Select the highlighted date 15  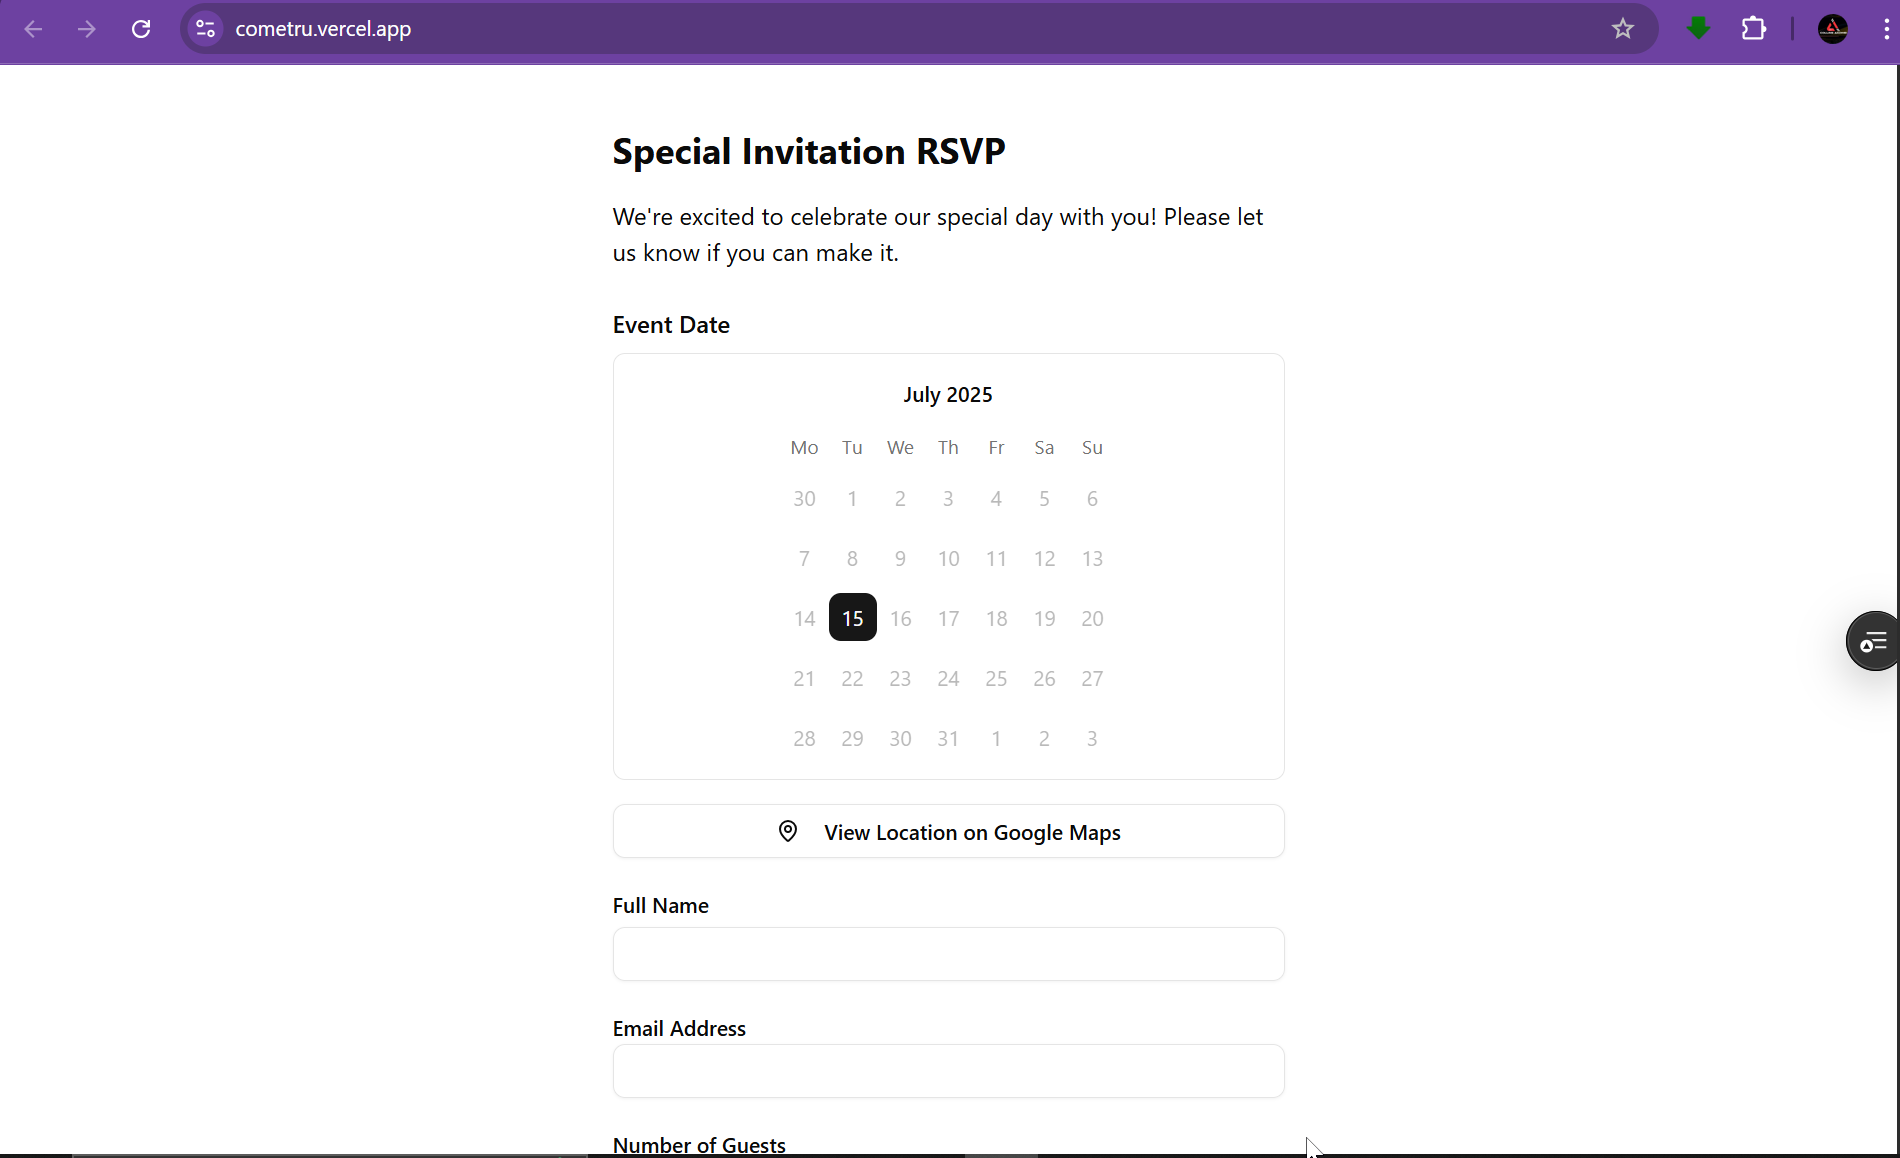click(x=852, y=618)
